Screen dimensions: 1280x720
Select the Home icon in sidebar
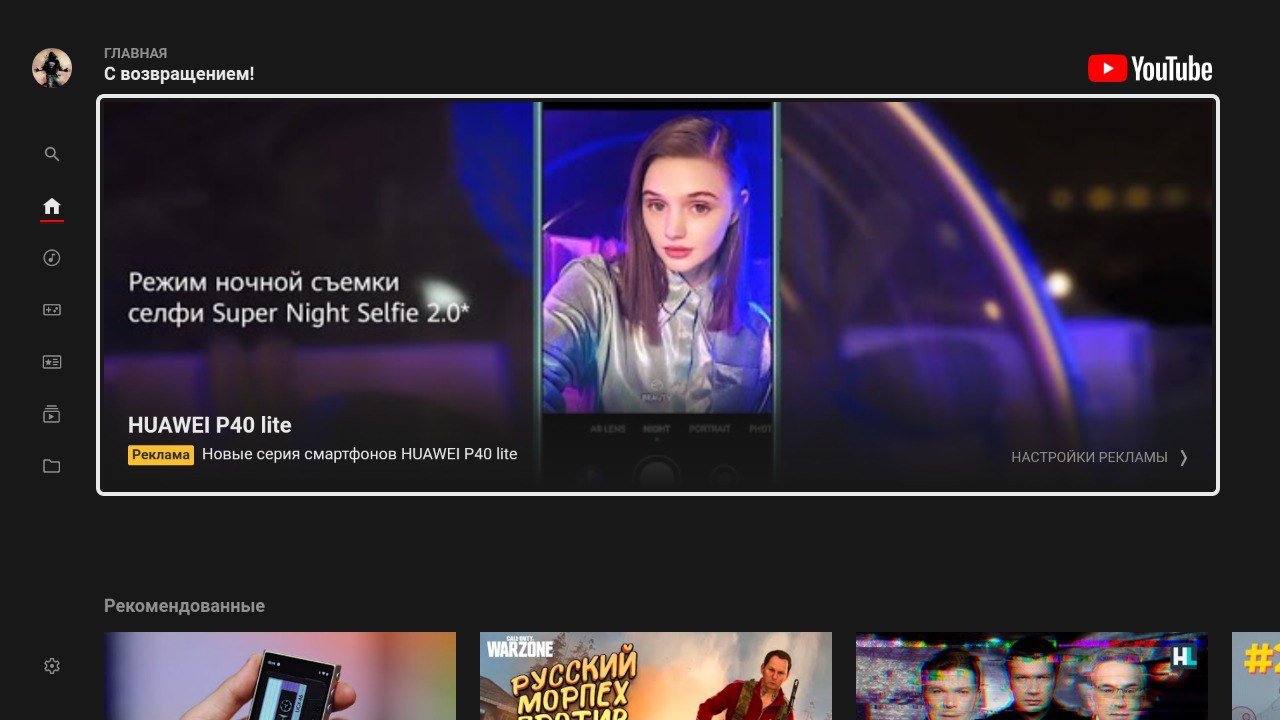52,206
